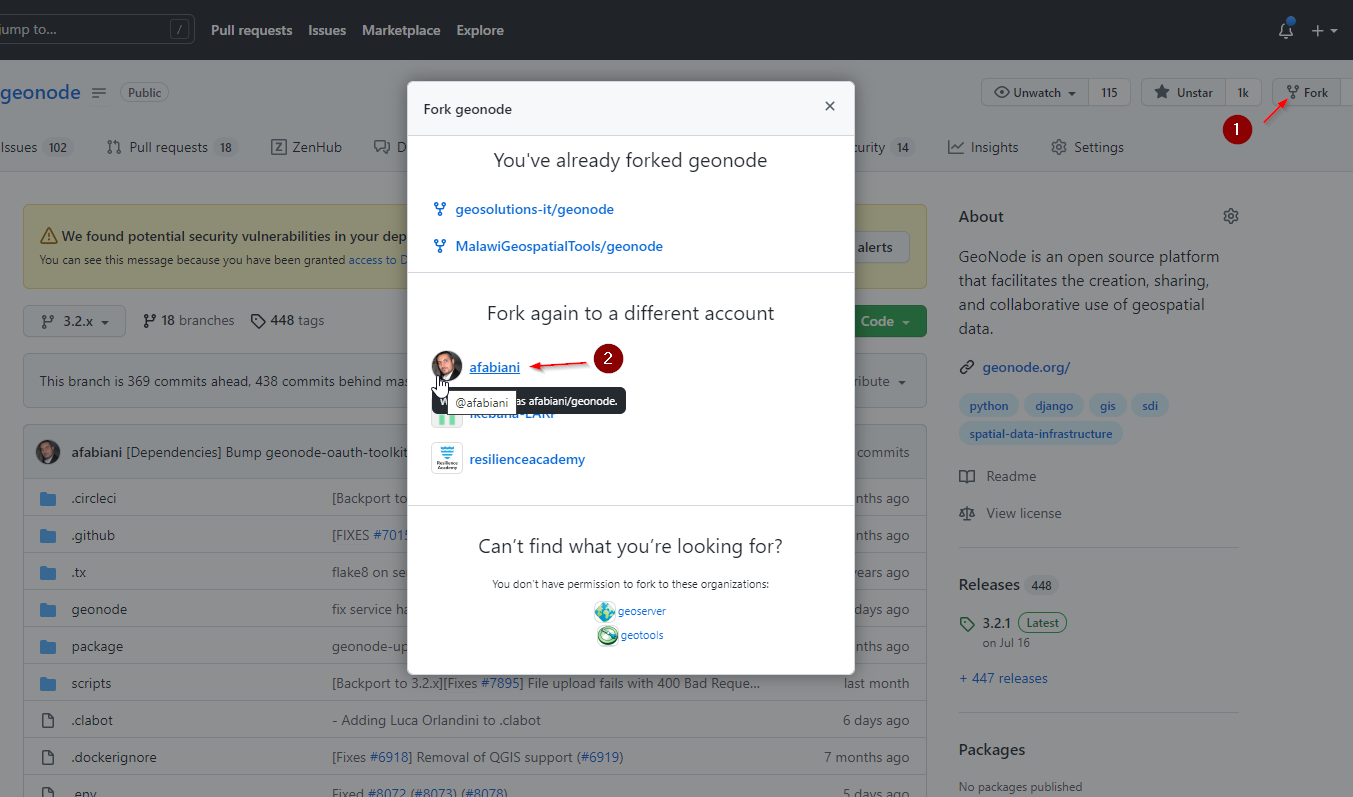Open the geotools organization link
The image size is (1353, 797).
(641, 635)
